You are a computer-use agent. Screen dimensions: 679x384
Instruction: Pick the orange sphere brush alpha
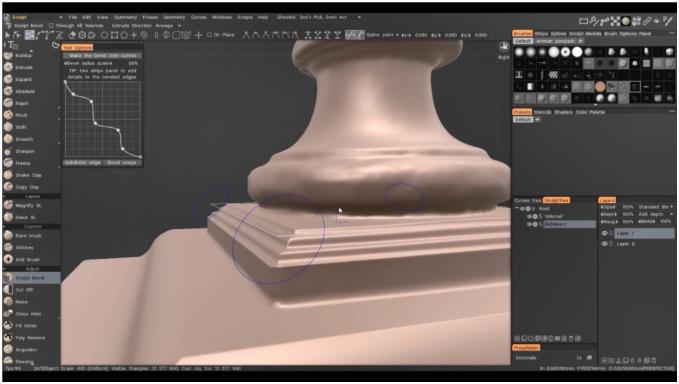point(600,87)
